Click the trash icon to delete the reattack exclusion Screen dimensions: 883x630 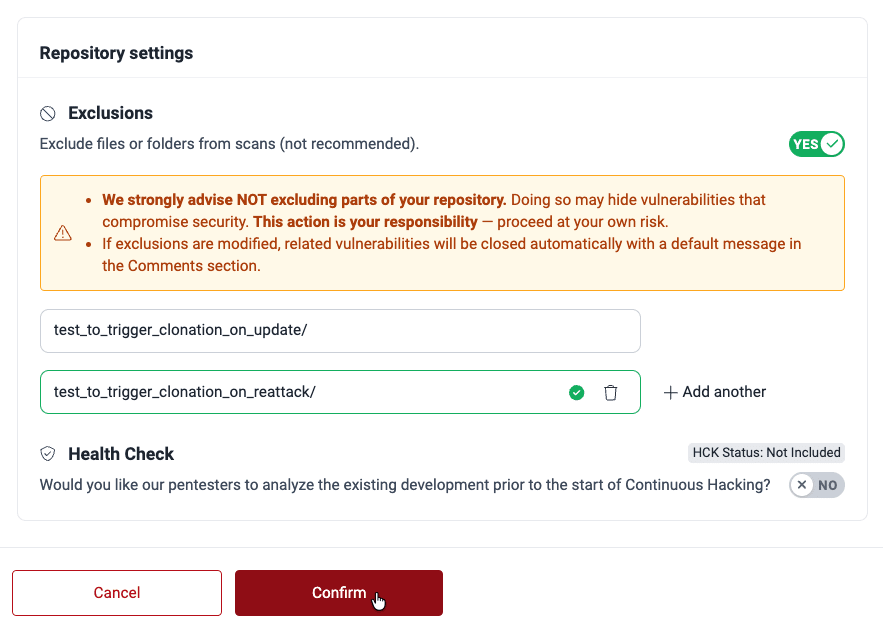pos(611,392)
